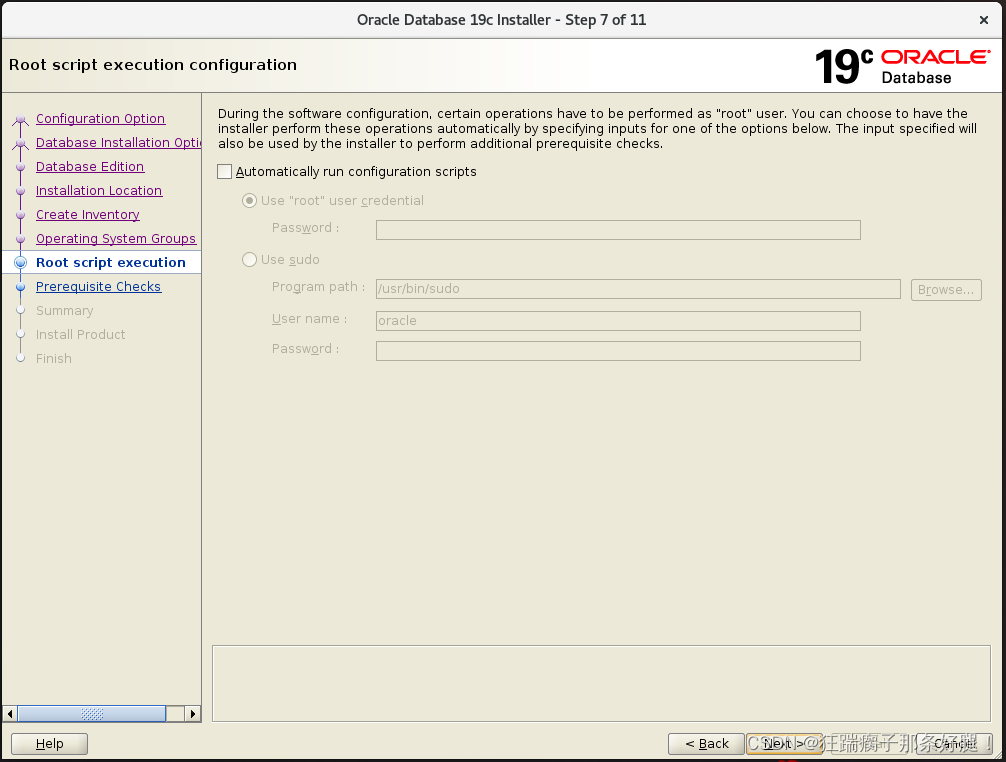Click the User name field containing oracle

tap(618, 321)
